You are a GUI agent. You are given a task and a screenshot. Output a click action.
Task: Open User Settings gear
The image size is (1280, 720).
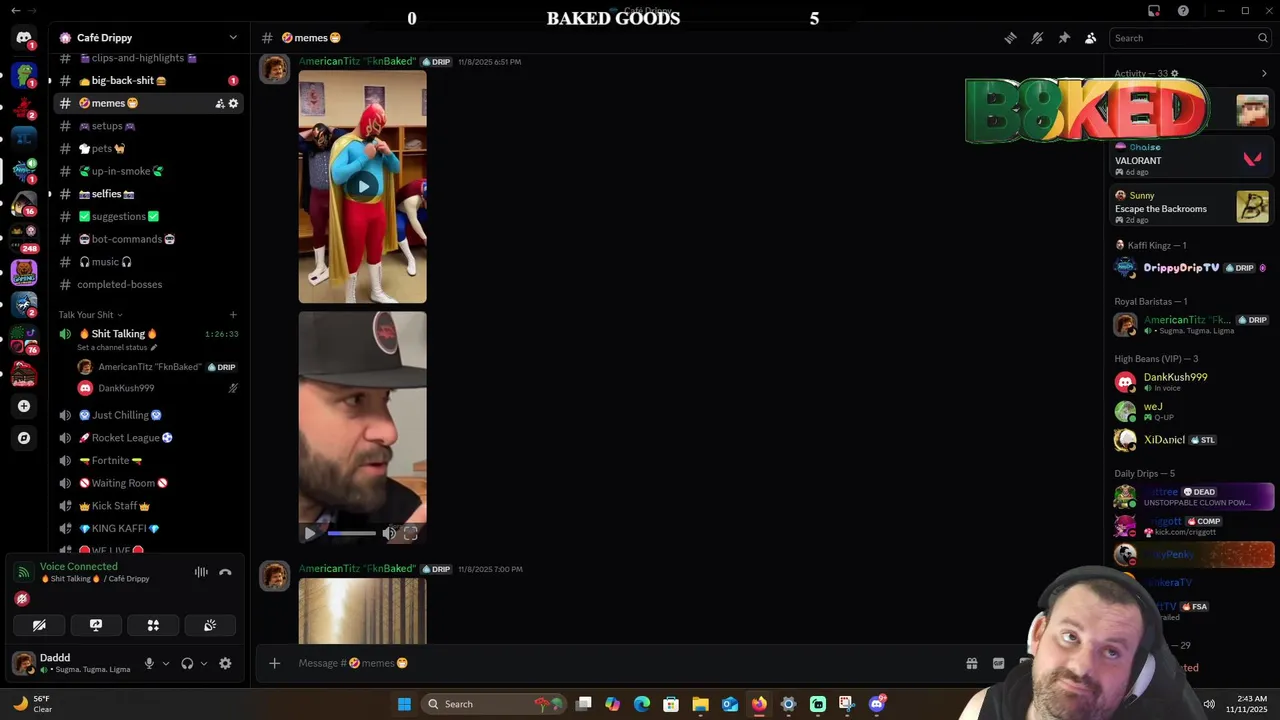[225, 663]
